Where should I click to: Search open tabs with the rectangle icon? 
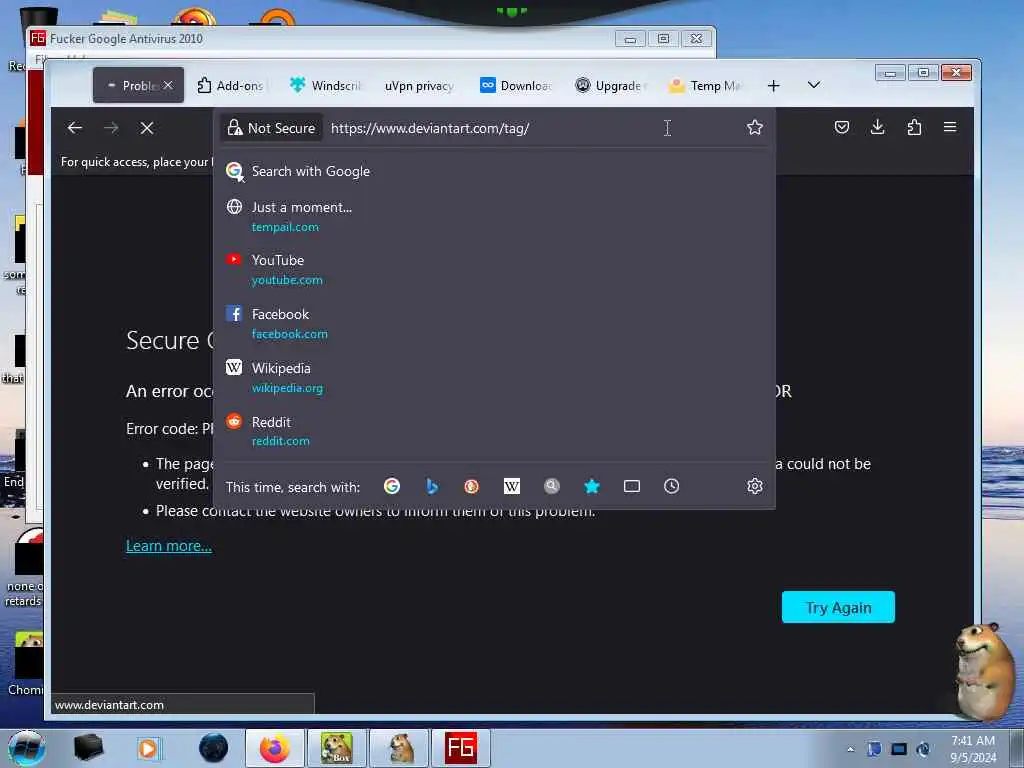632,487
